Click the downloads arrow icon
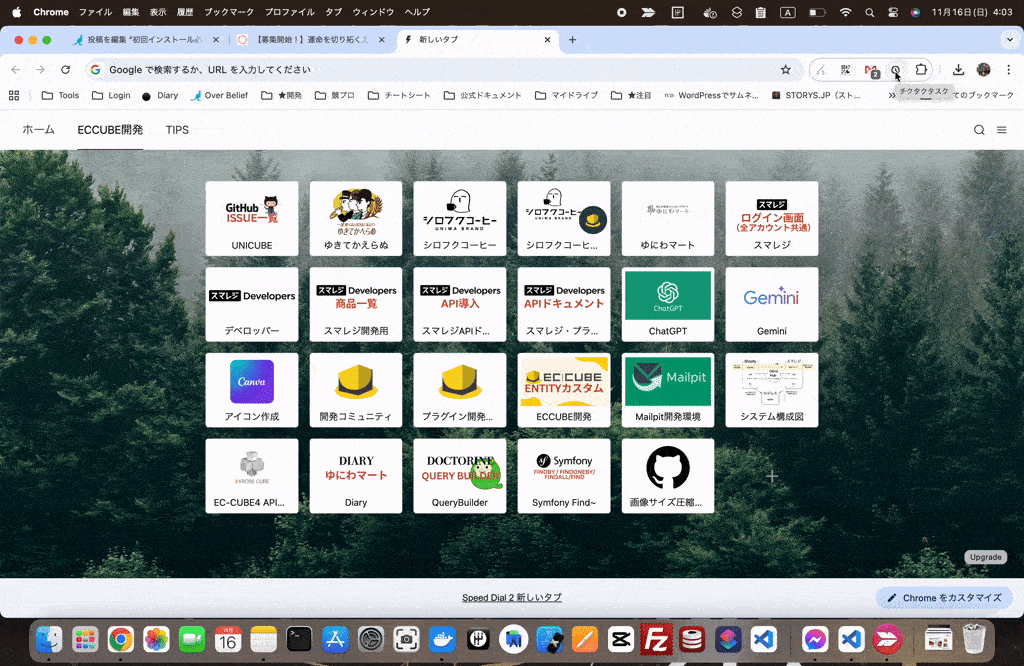The width and height of the screenshot is (1024, 666). coord(958,70)
